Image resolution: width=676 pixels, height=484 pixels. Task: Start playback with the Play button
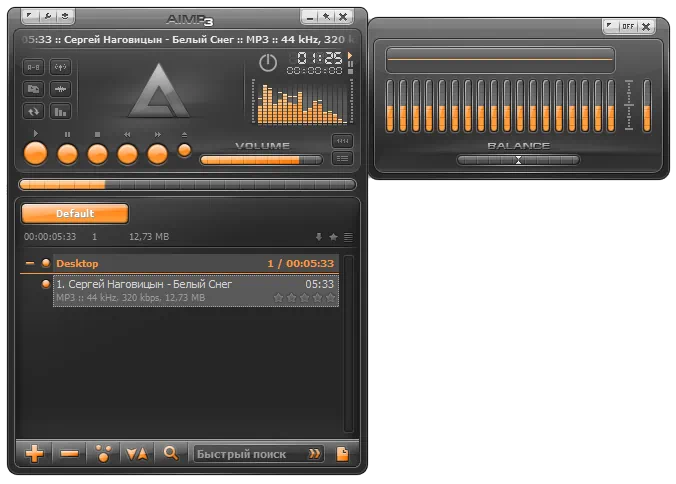tap(35, 153)
